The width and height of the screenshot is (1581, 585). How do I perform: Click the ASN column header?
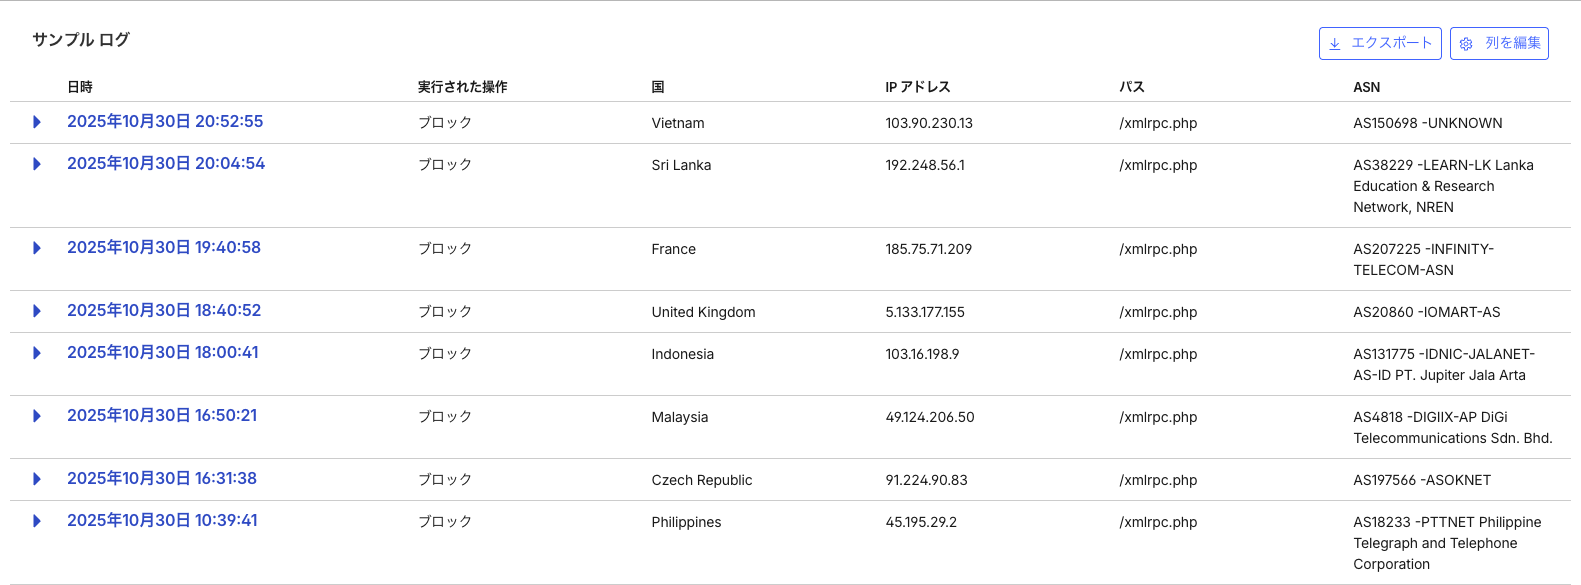(x=1366, y=87)
